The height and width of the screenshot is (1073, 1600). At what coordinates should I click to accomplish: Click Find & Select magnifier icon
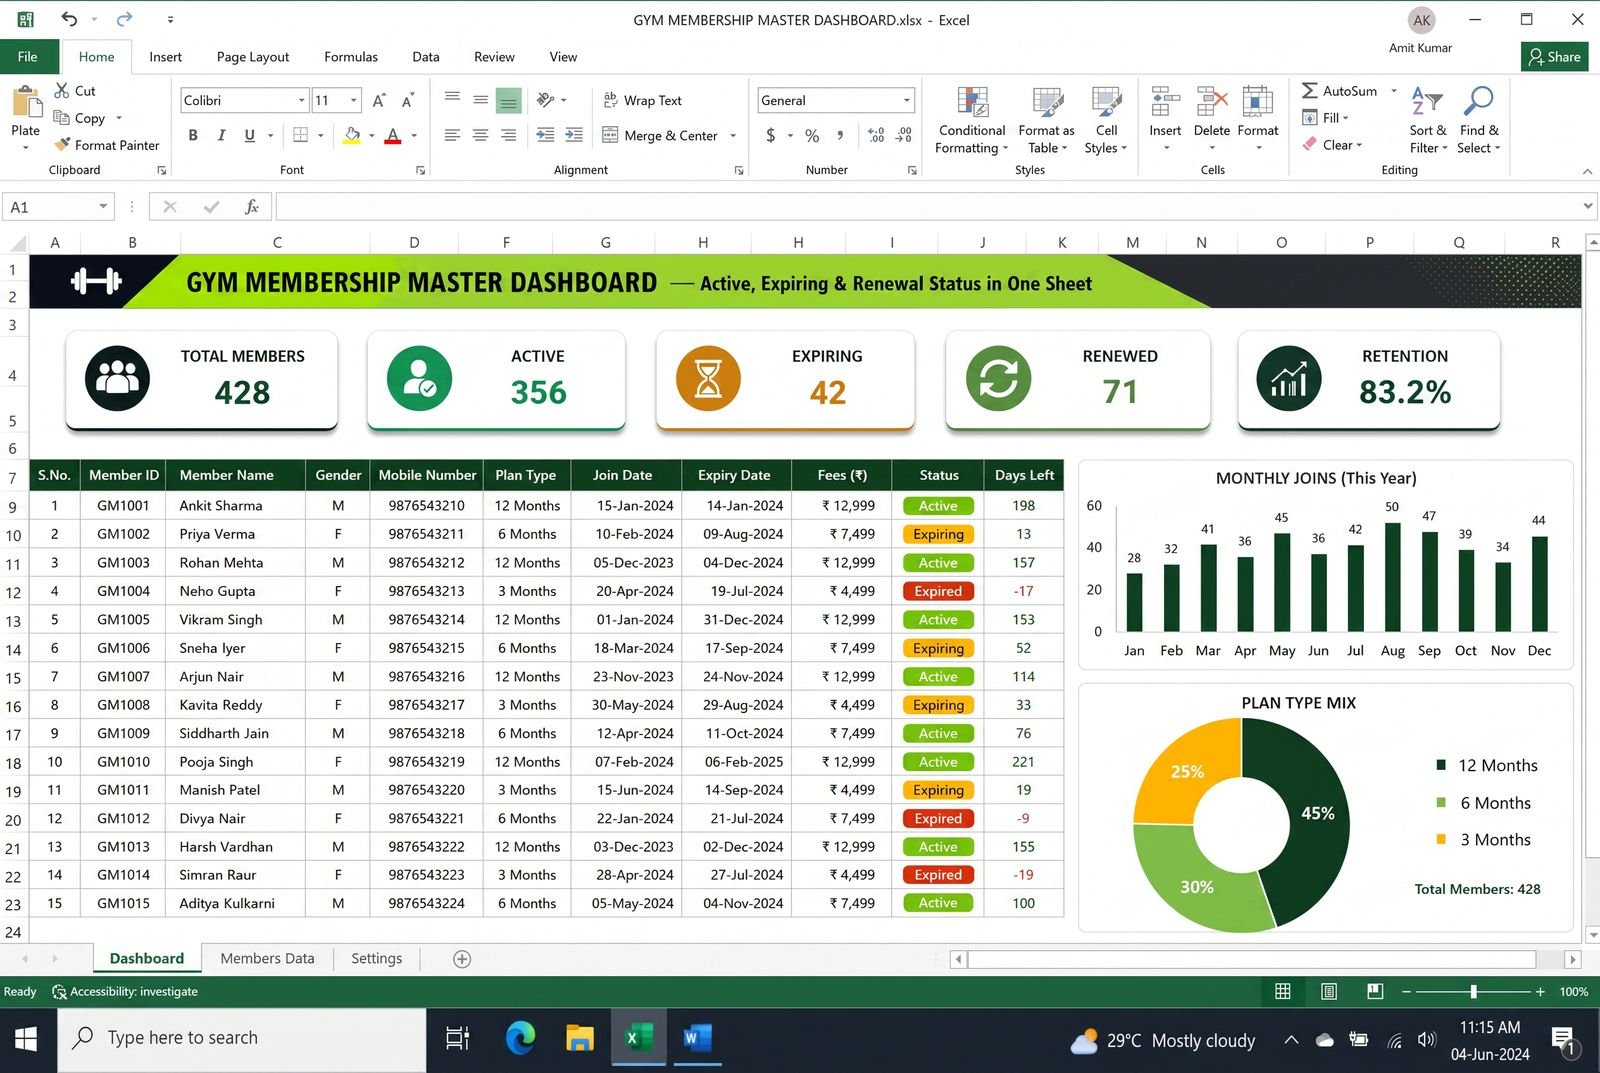(1478, 102)
